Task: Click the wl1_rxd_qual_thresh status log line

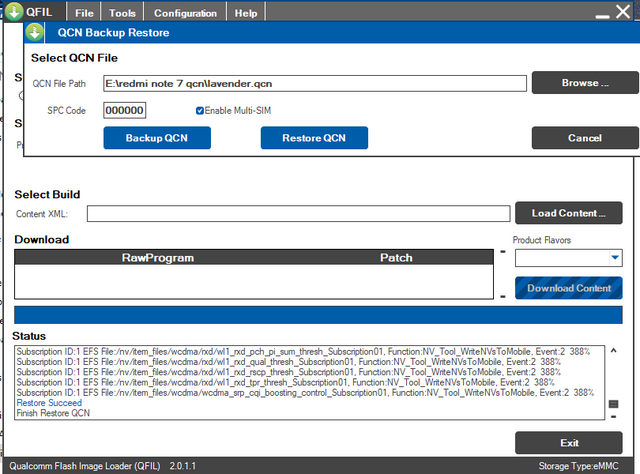Action: pos(289,362)
